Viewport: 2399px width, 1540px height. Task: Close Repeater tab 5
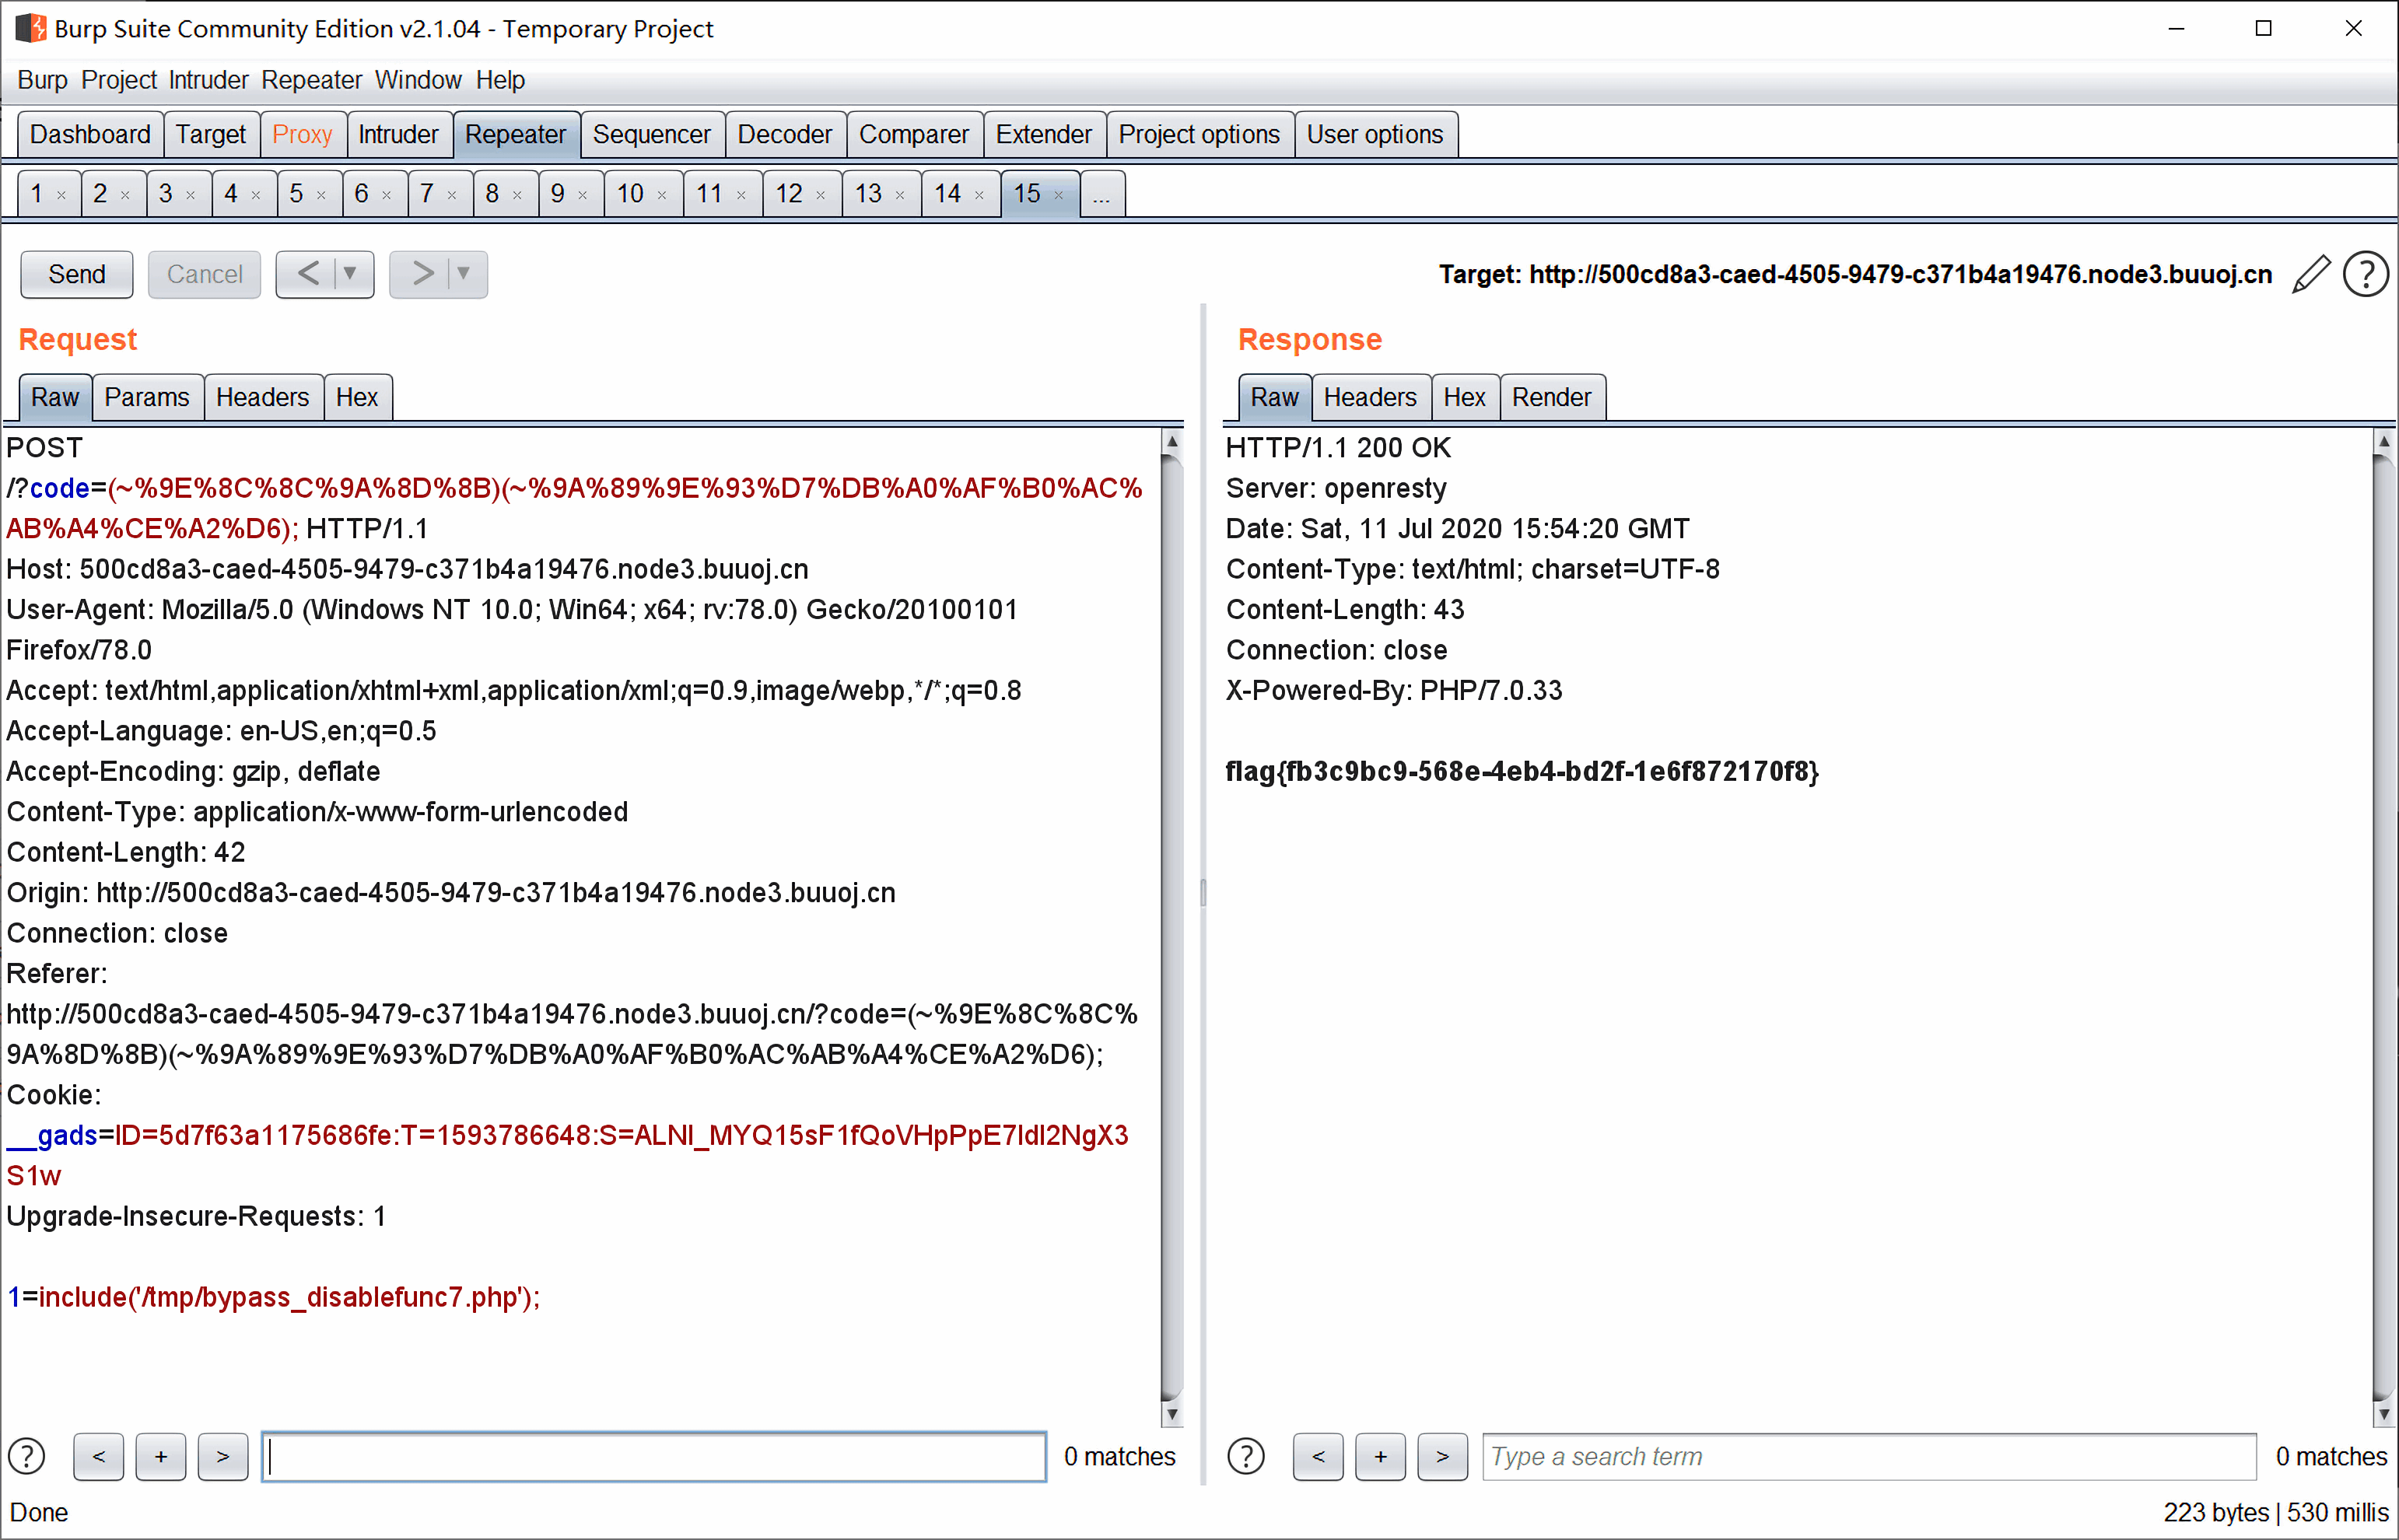(x=322, y=195)
